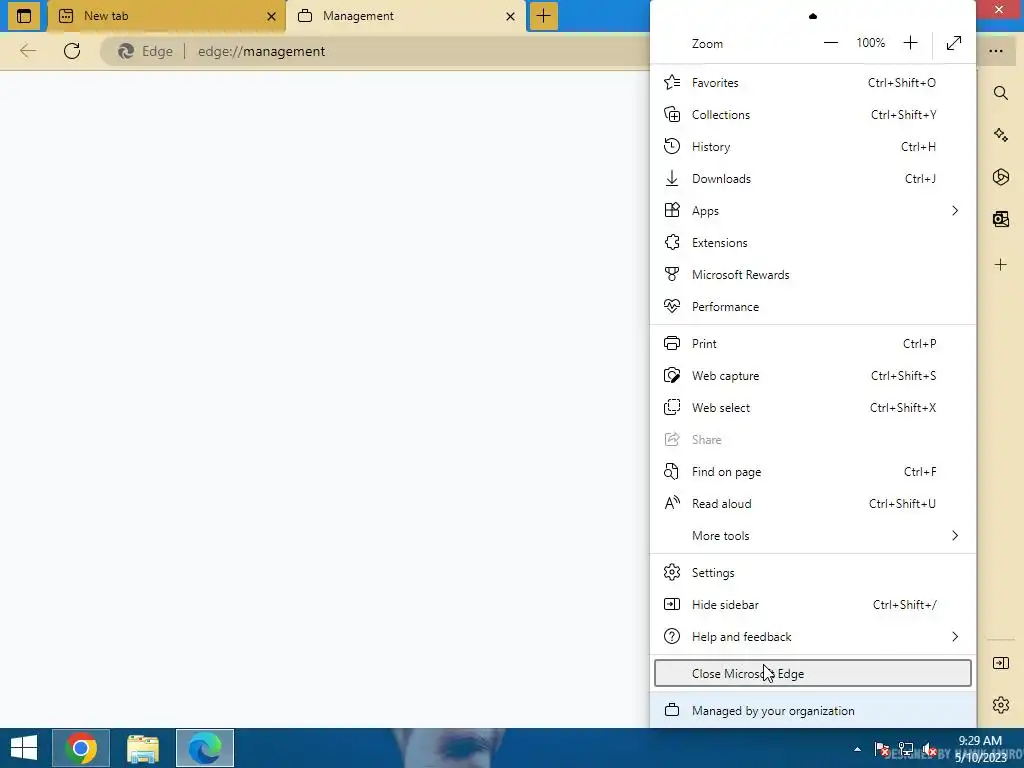Show hidden system tray icons
Screen dimensions: 1024x768
click(x=857, y=749)
